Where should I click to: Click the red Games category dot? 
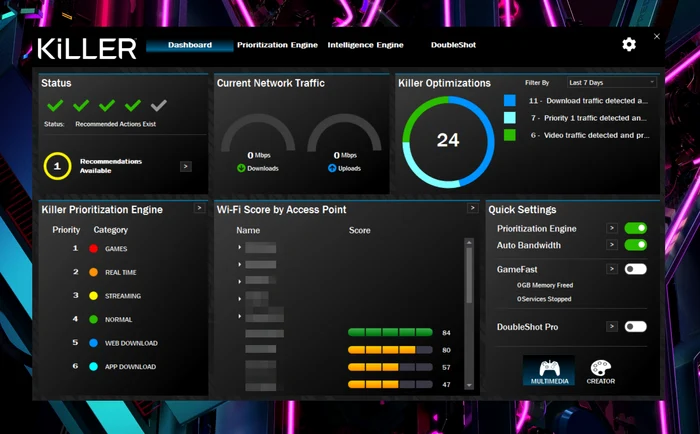point(93,249)
